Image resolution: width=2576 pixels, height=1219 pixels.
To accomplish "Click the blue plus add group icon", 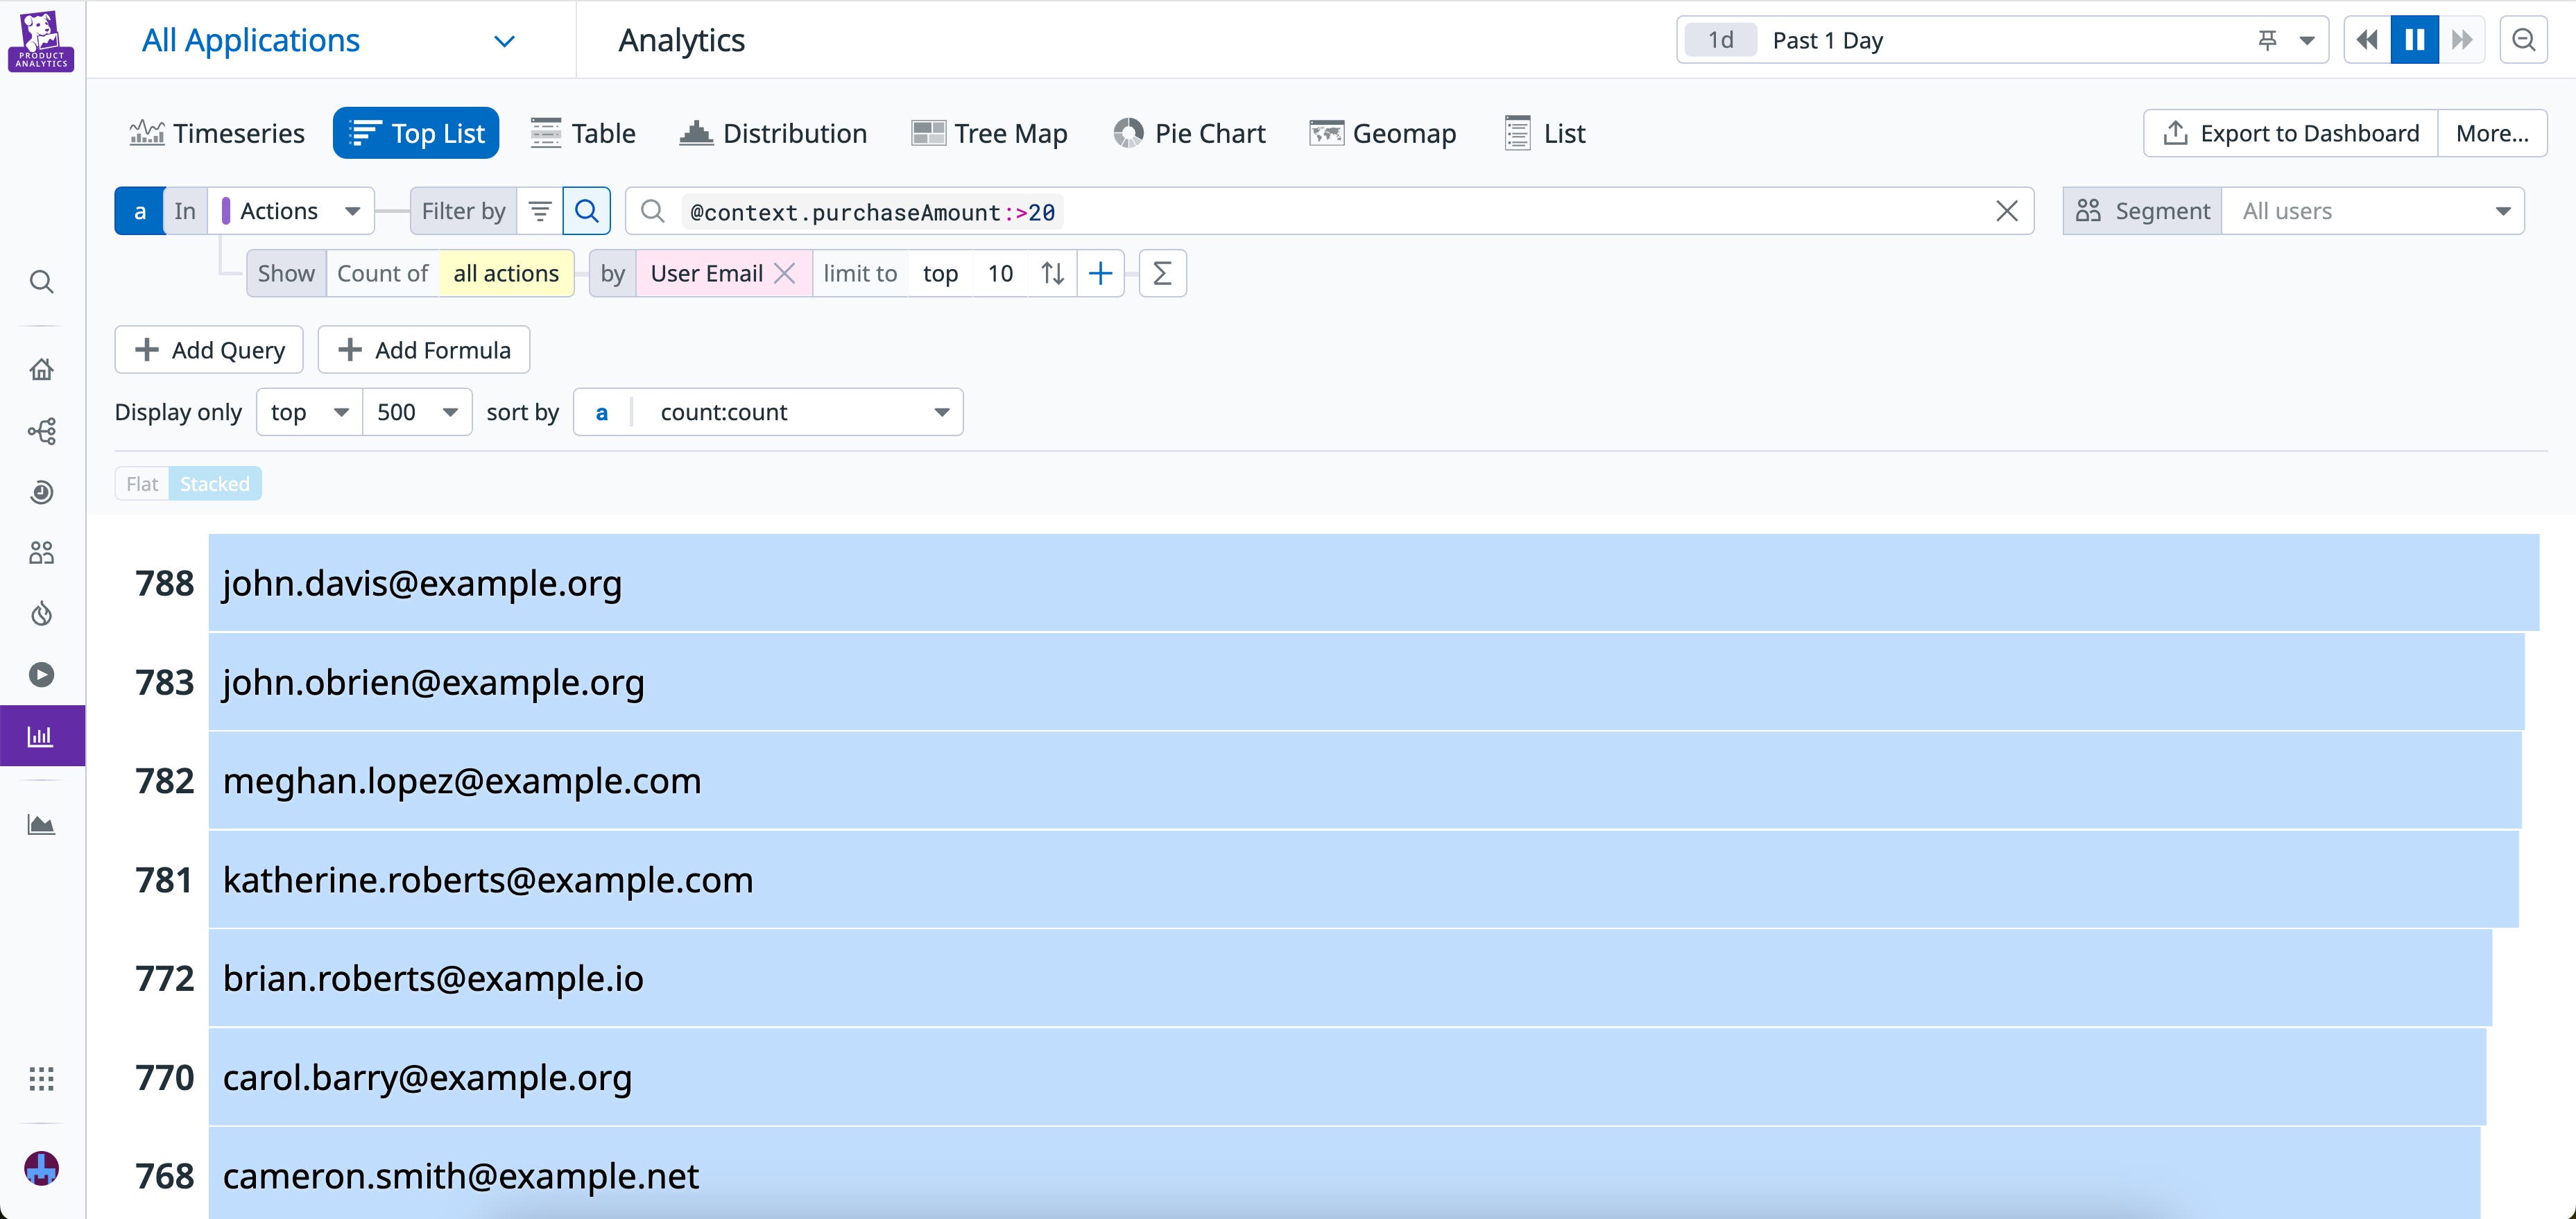I will click(1100, 273).
